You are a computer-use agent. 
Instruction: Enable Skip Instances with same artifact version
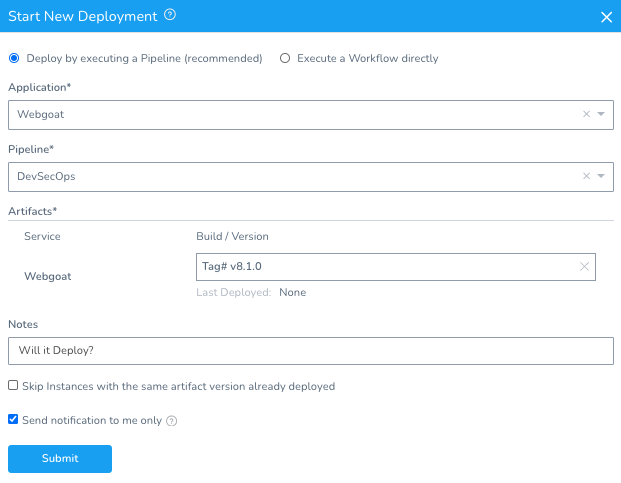[x=13, y=385]
